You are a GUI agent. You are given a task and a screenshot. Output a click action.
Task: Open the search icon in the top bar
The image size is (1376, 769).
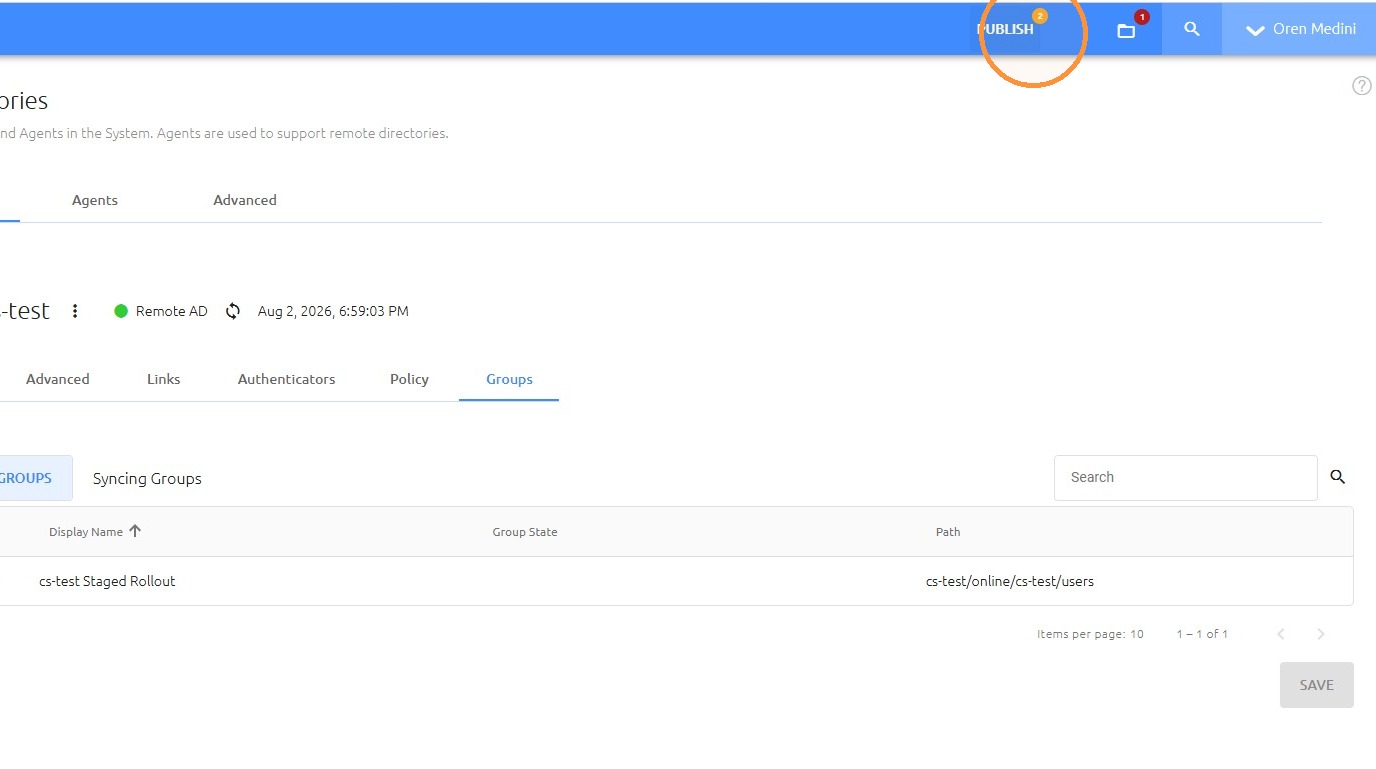1191,29
